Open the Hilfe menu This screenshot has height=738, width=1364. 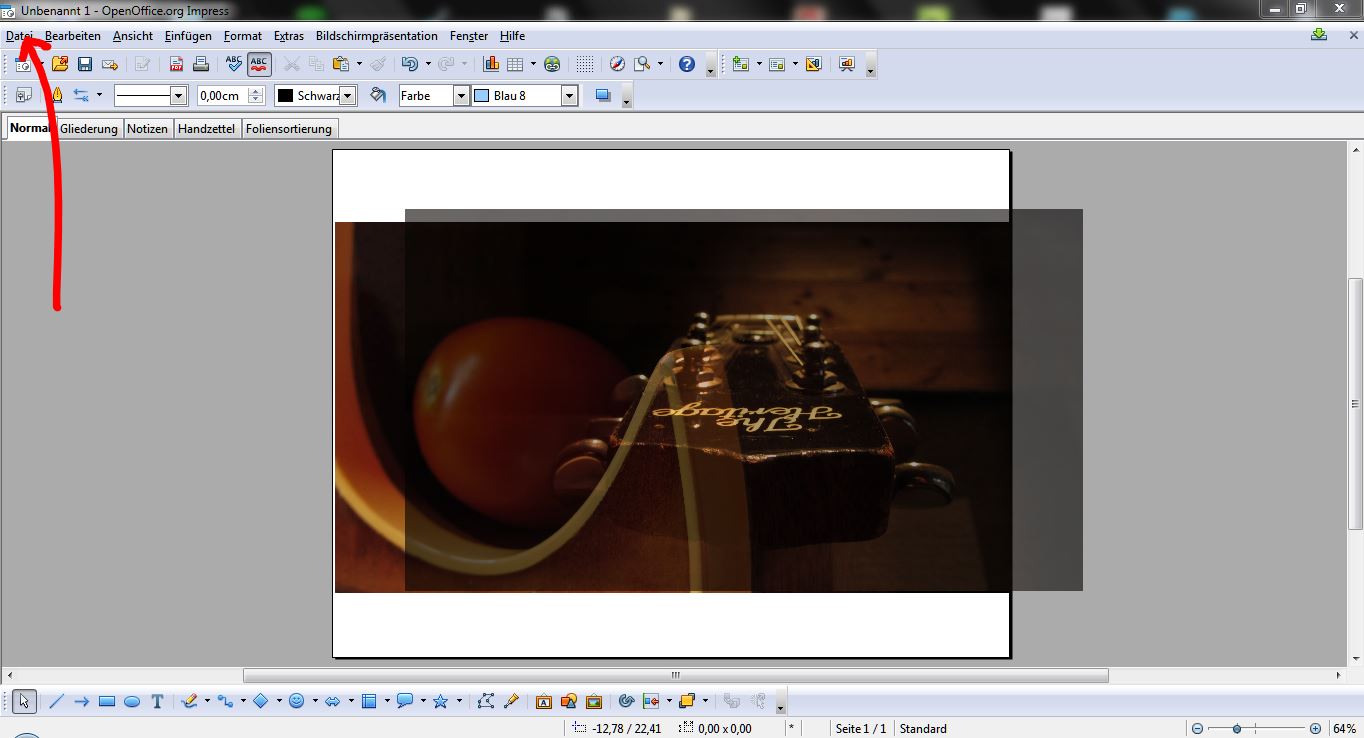click(x=512, y=36)
